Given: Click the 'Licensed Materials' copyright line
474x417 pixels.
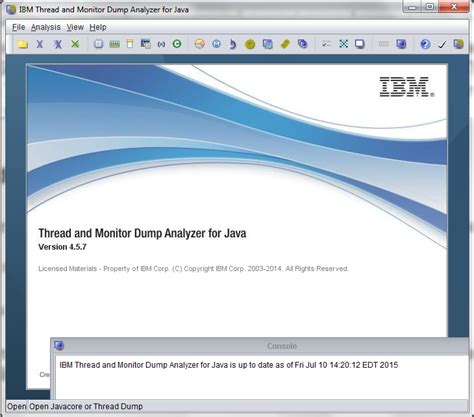Looking at the screenshot, I should coord(193,269).
